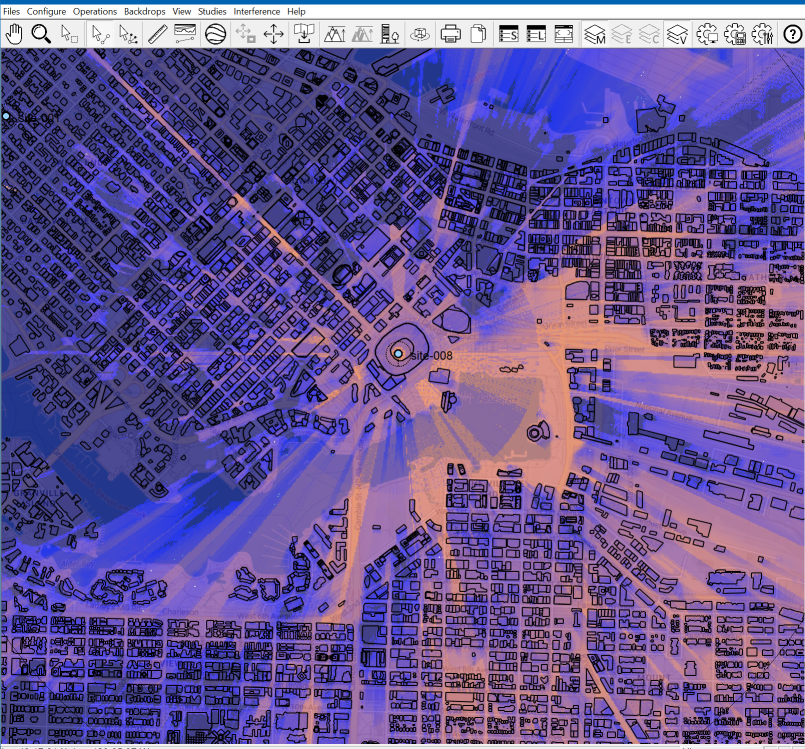The image size is (805, 749).
Task: Activate the magnifying glass zoom tool
Action: pos(41,34)
